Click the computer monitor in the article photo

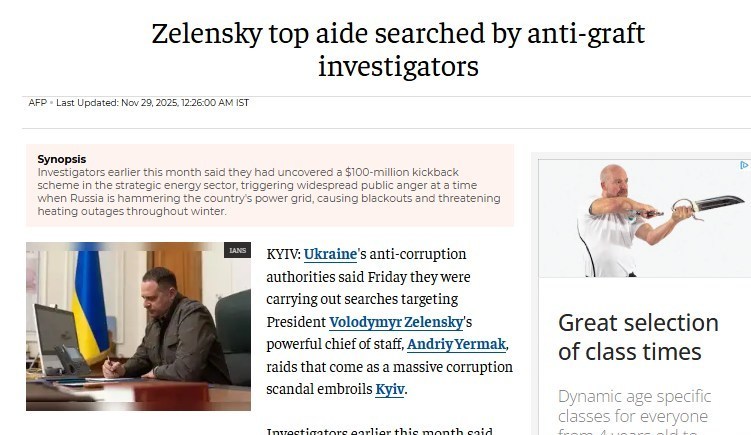(x=52, y=336)
